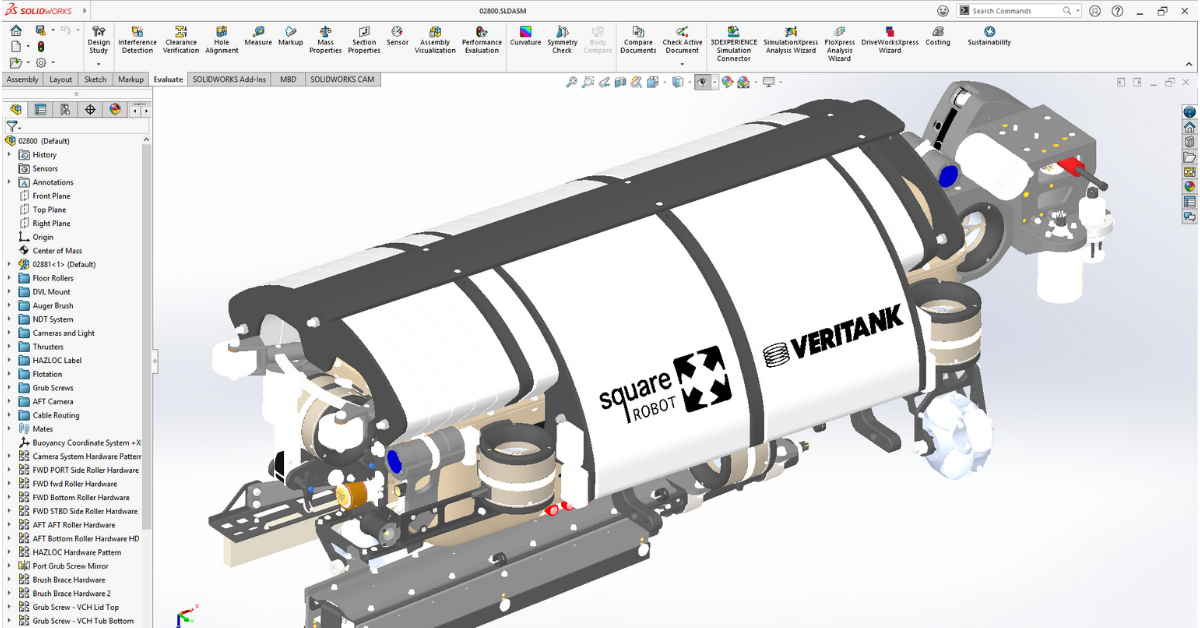Screen dimensions: 1200x628
Task: Open the FeatureManager design tree tab
Action: pos(16,110)
